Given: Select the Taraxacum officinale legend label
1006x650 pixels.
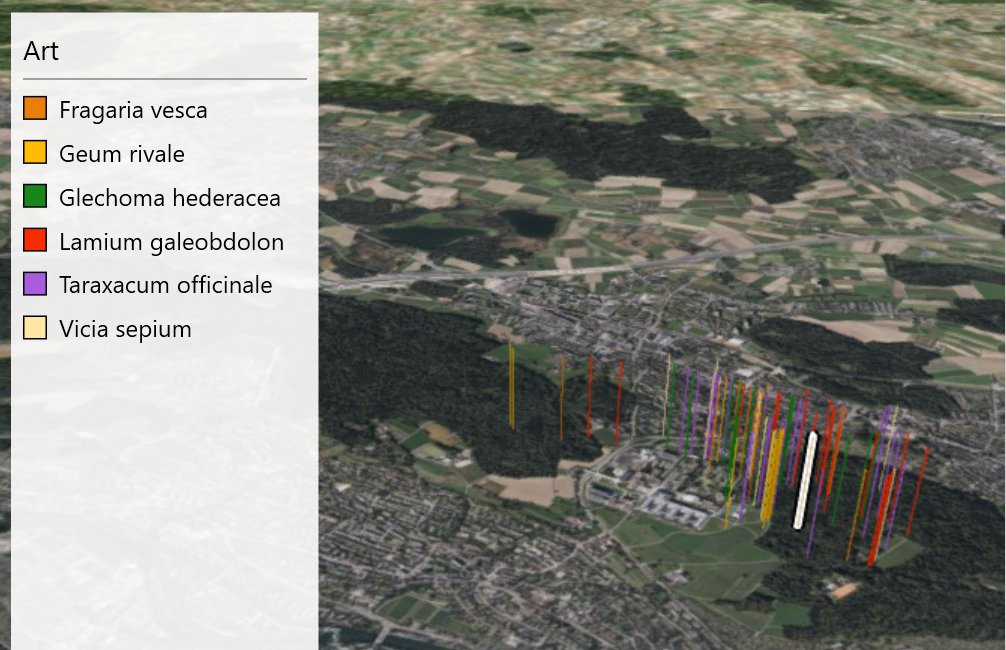Looking at the screenshot, I should (x=166, y=285).
